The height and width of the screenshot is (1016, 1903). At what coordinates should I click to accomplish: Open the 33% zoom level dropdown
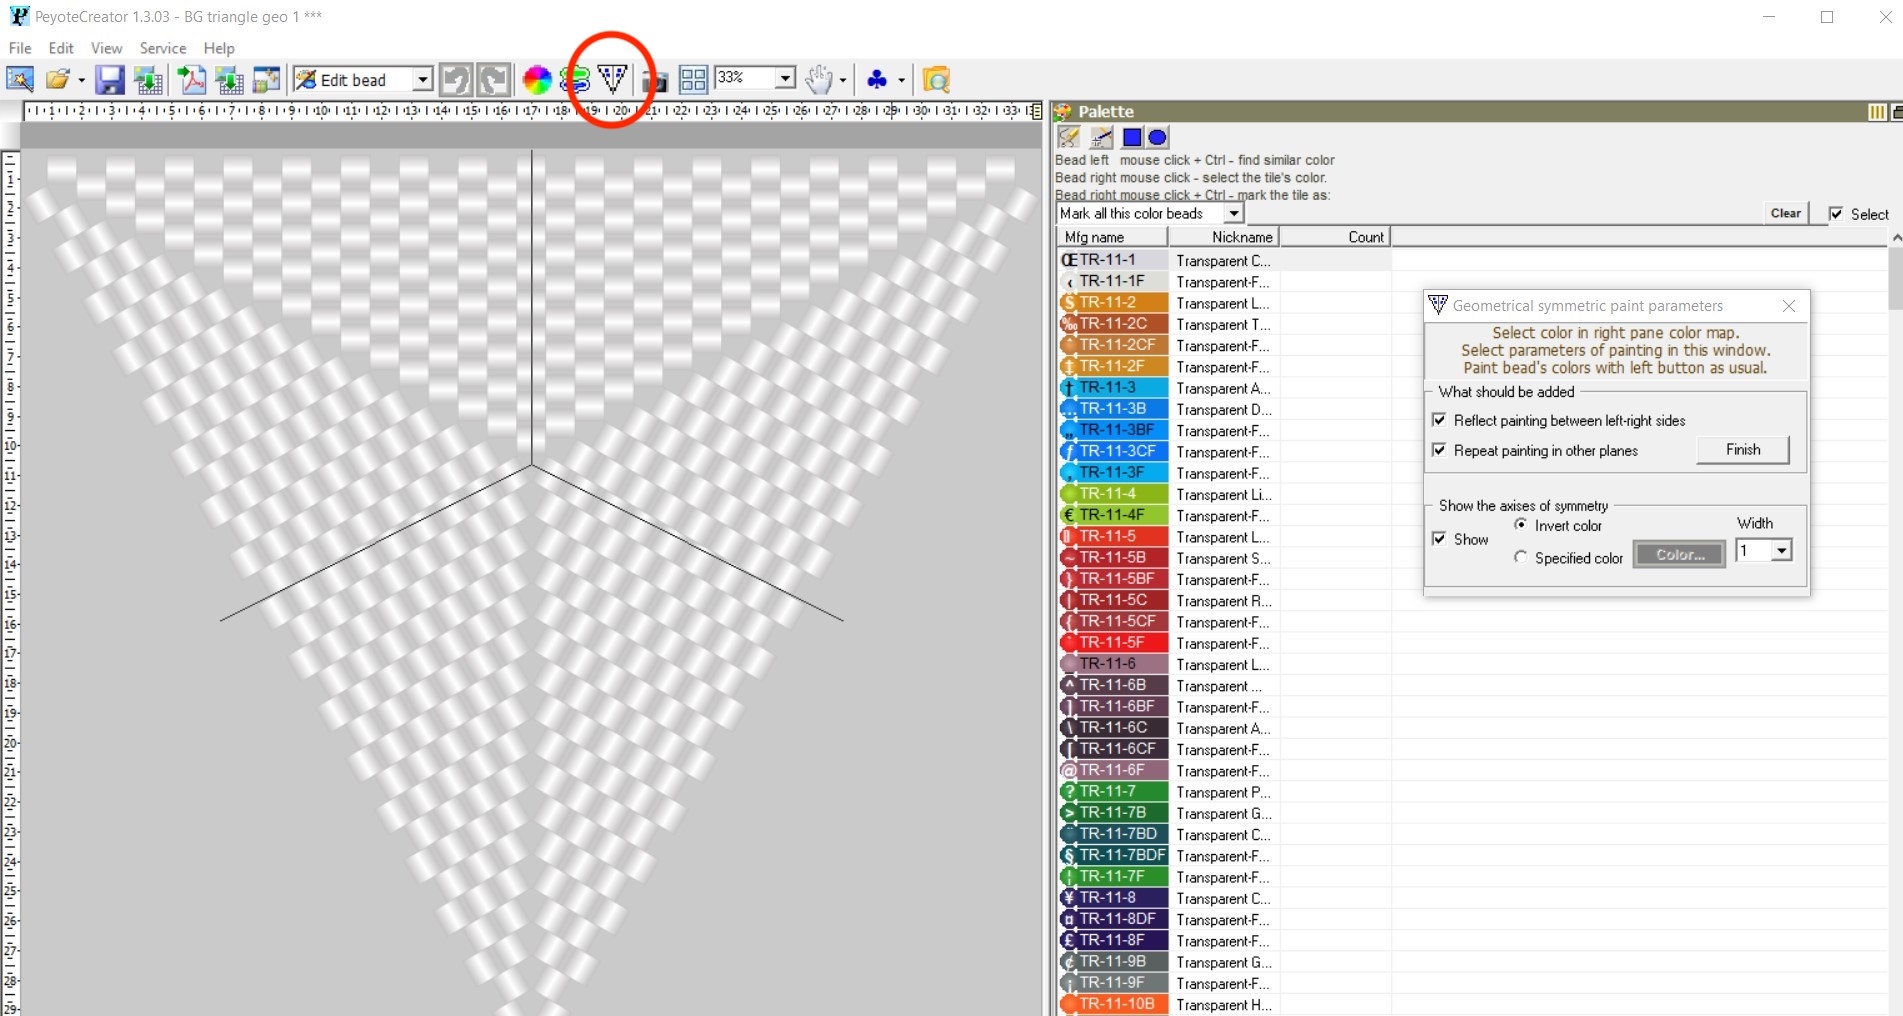click(x=784, y=77)
